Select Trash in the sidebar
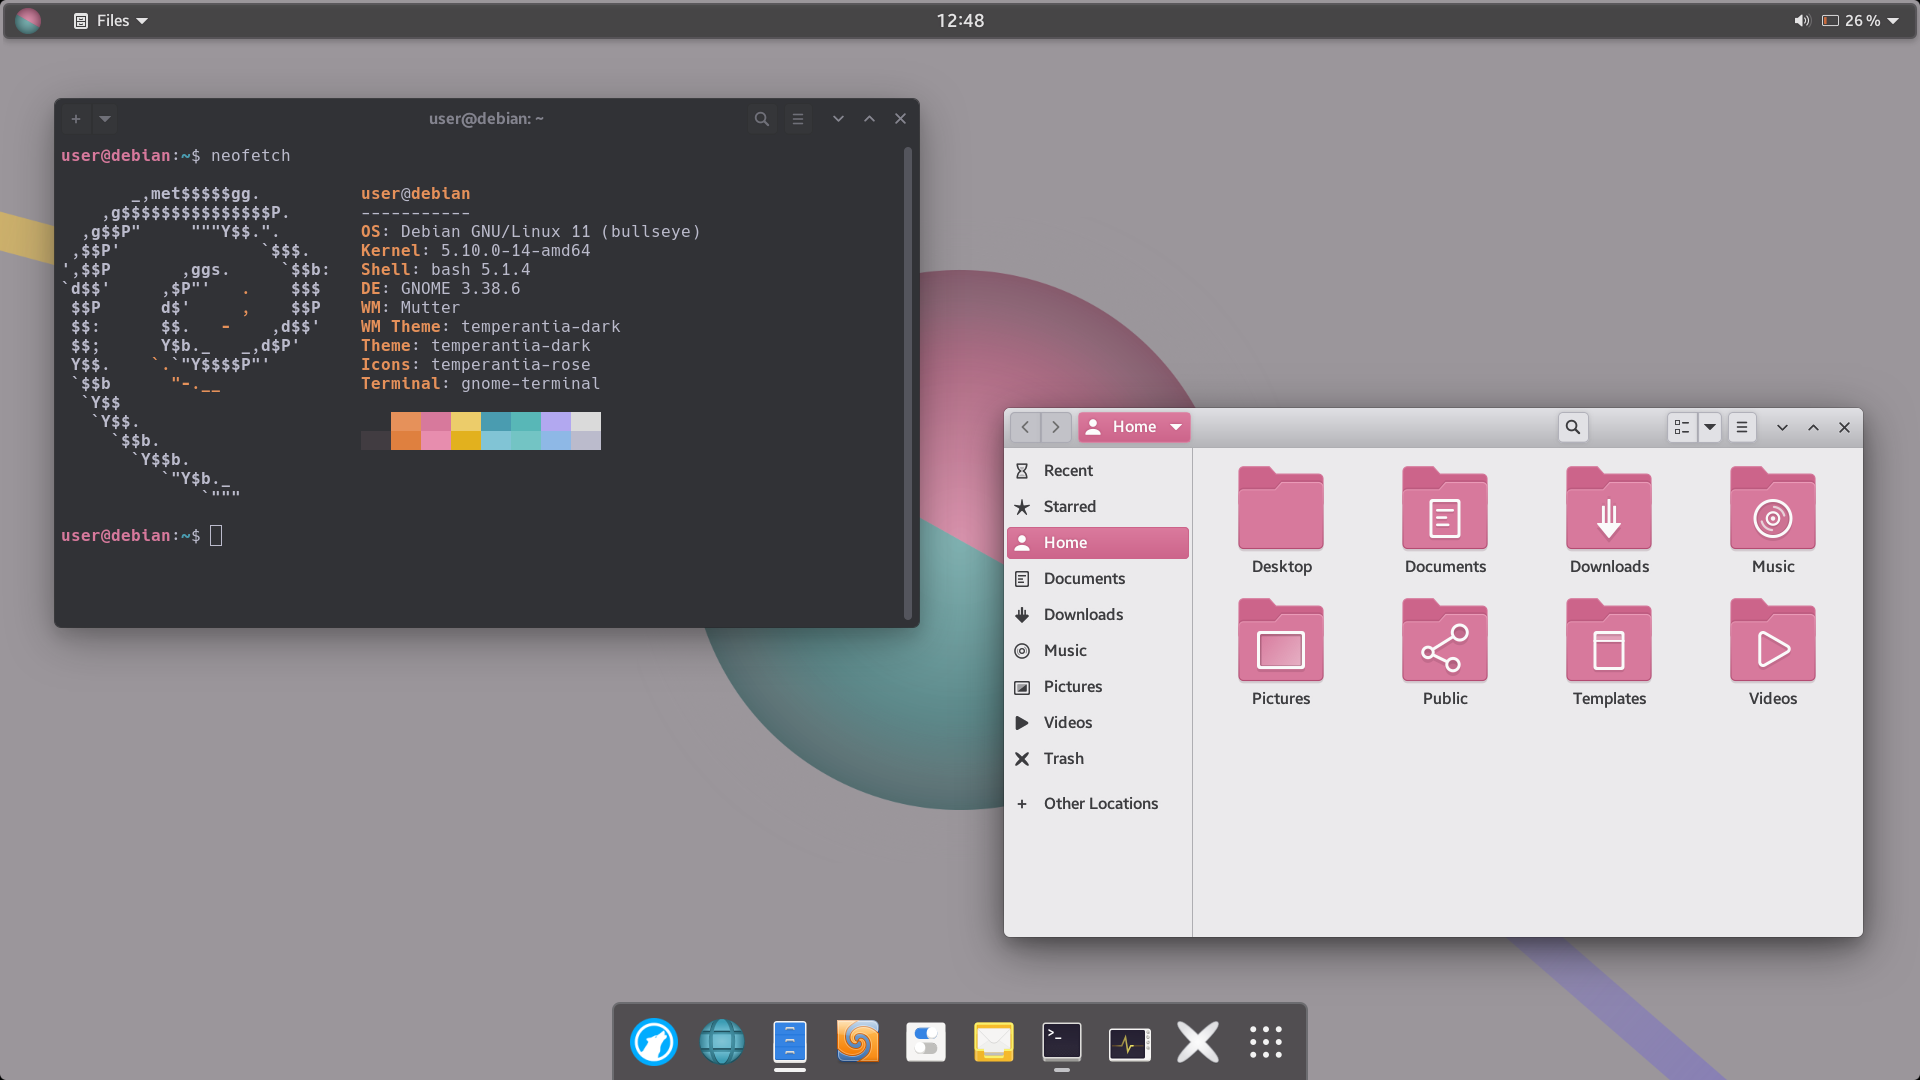The height and width of the screenshot is (1080, 1920). click(1063, 758)
